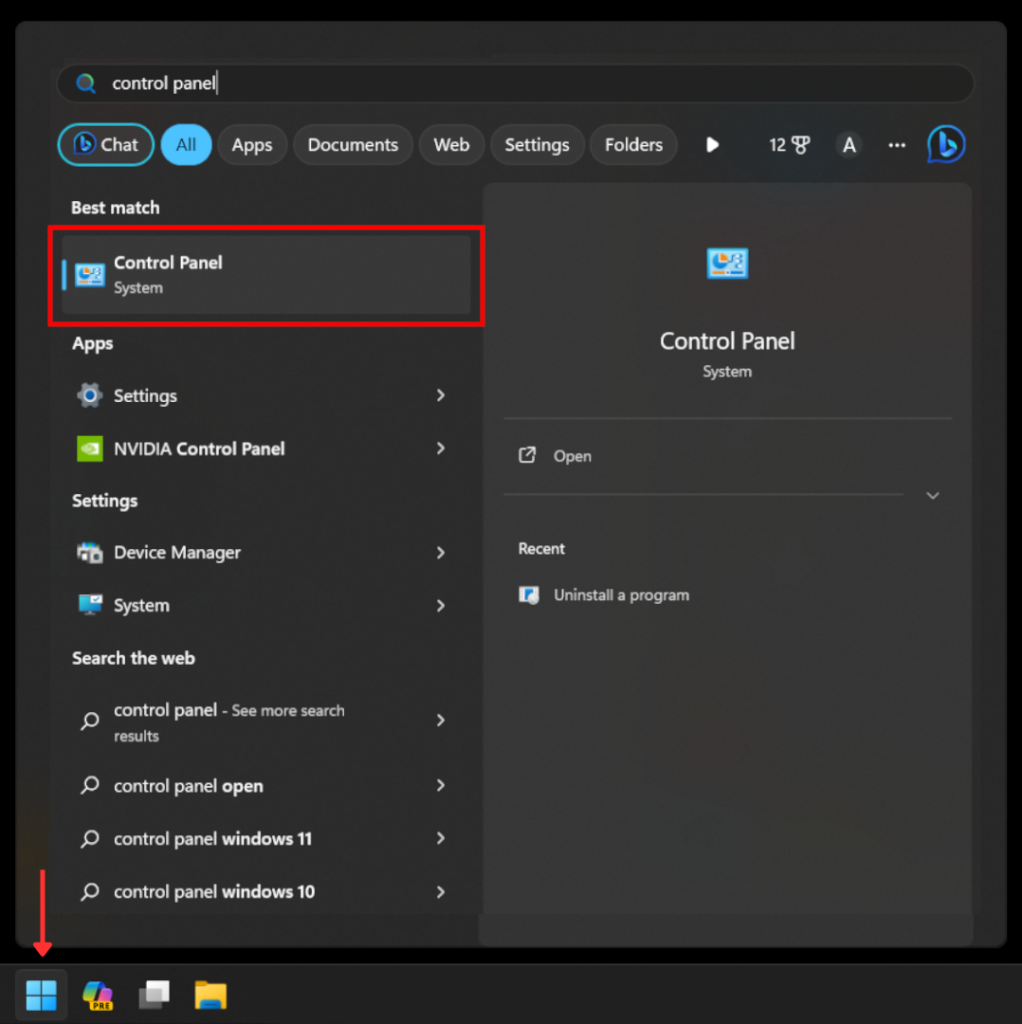Viewport: 1022px width, 1024px height.
Task: Click the search magnifier icon
Action: pos(86,83)
